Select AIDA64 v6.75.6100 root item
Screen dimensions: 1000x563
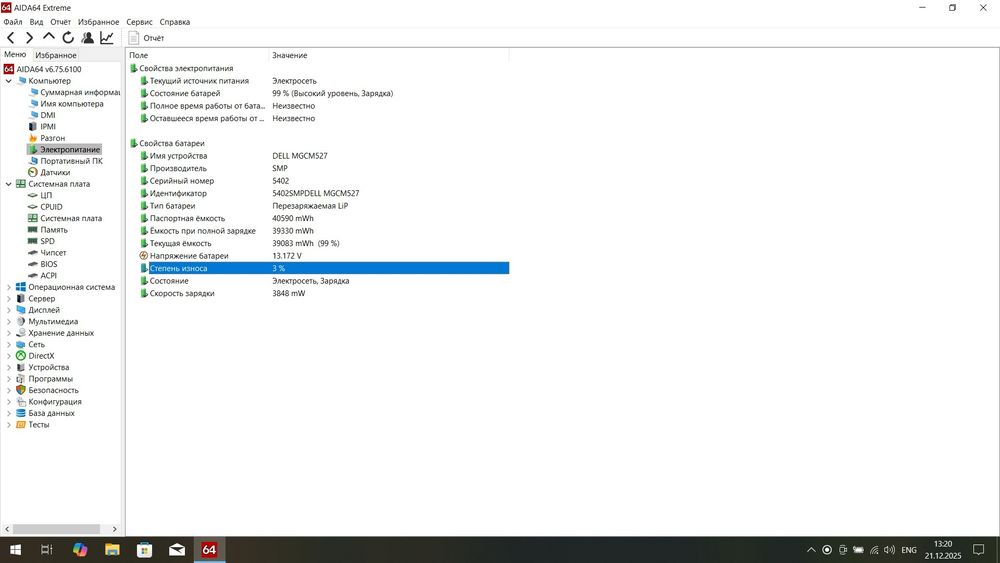click(48, 69)
